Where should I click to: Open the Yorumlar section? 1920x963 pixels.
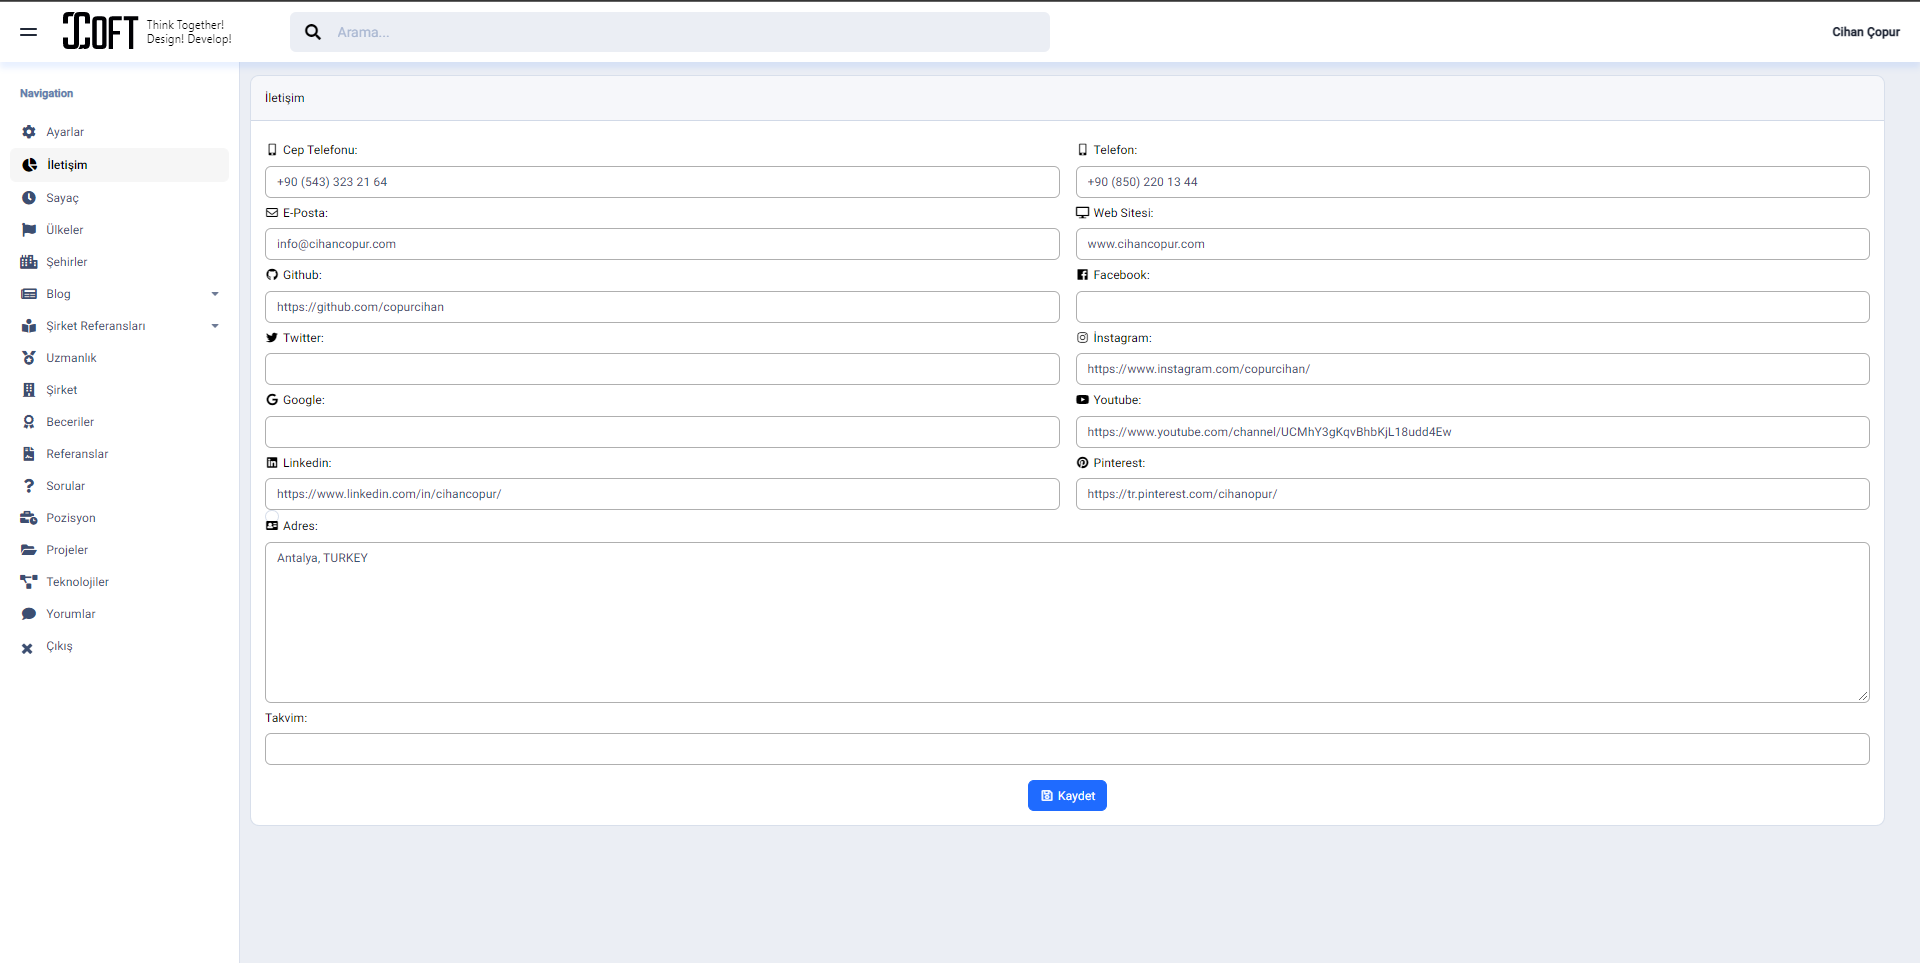(x=70, y=613)
